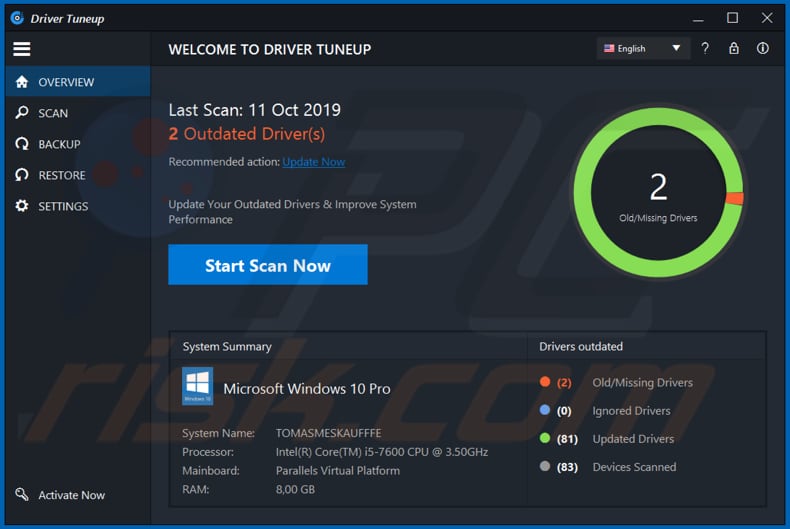Click the Activate Now key icon
Viewport: 790px width, 529px height.
tap(22, 494)
